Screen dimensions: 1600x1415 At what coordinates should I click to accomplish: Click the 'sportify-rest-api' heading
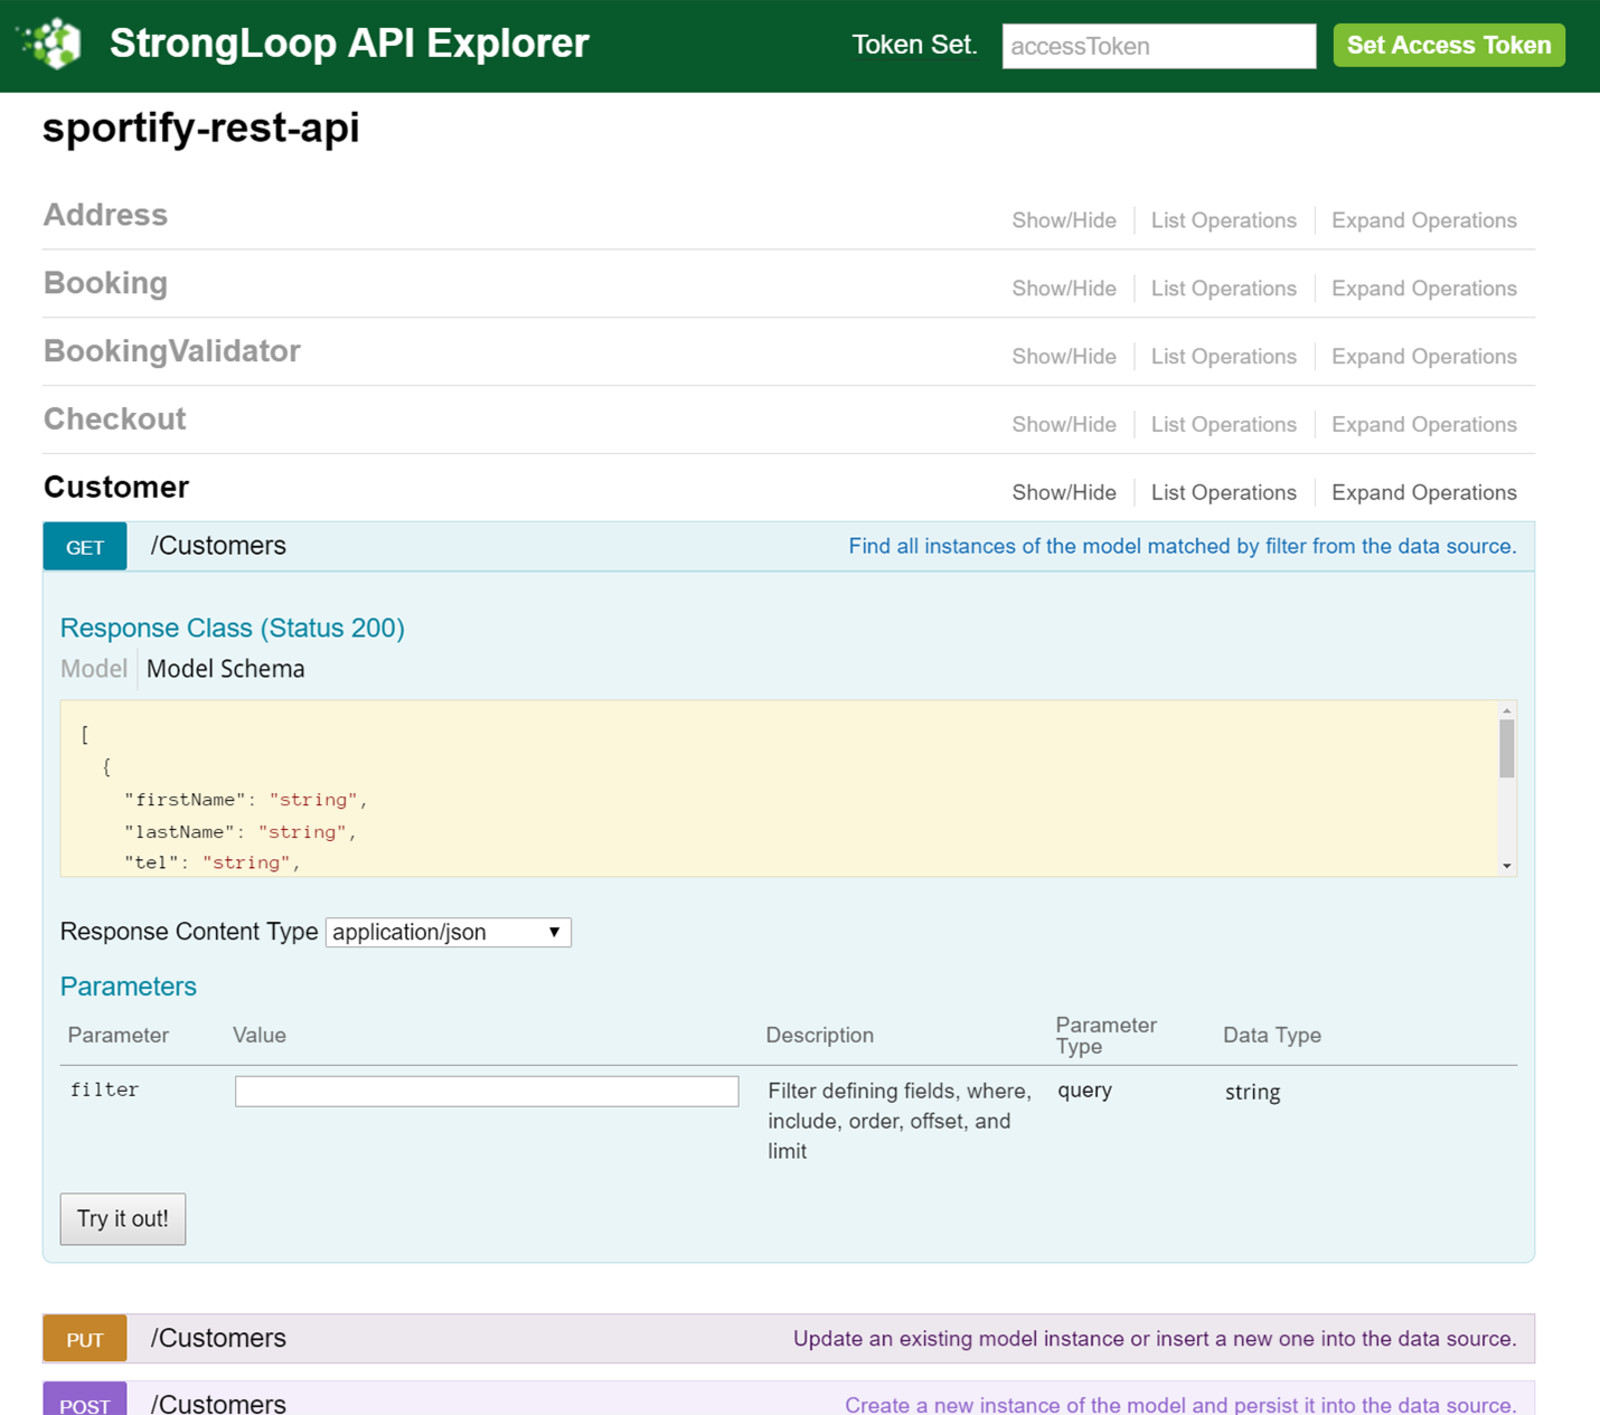tap(201, 128)
